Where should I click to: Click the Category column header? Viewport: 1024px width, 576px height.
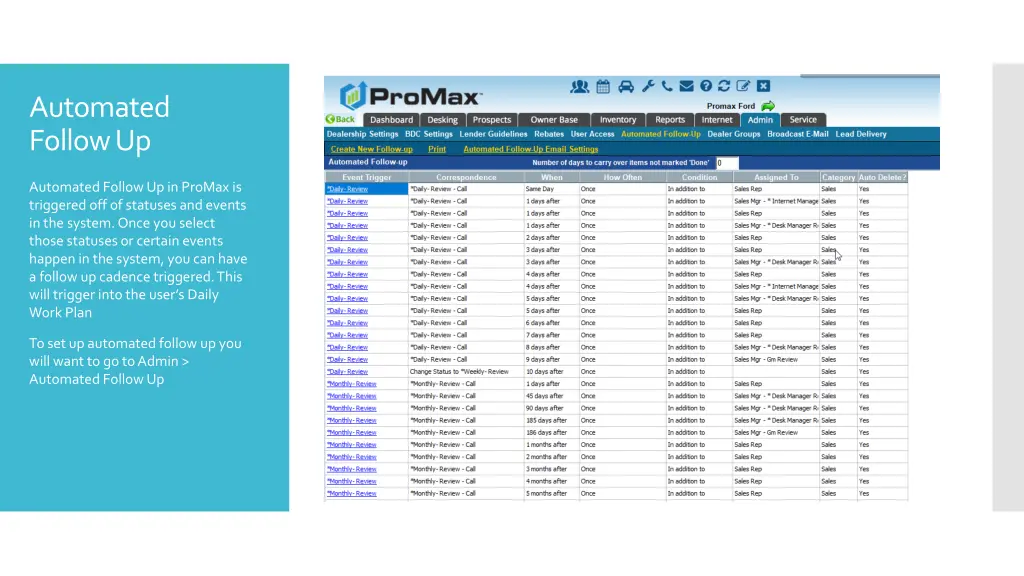point(839,177)
